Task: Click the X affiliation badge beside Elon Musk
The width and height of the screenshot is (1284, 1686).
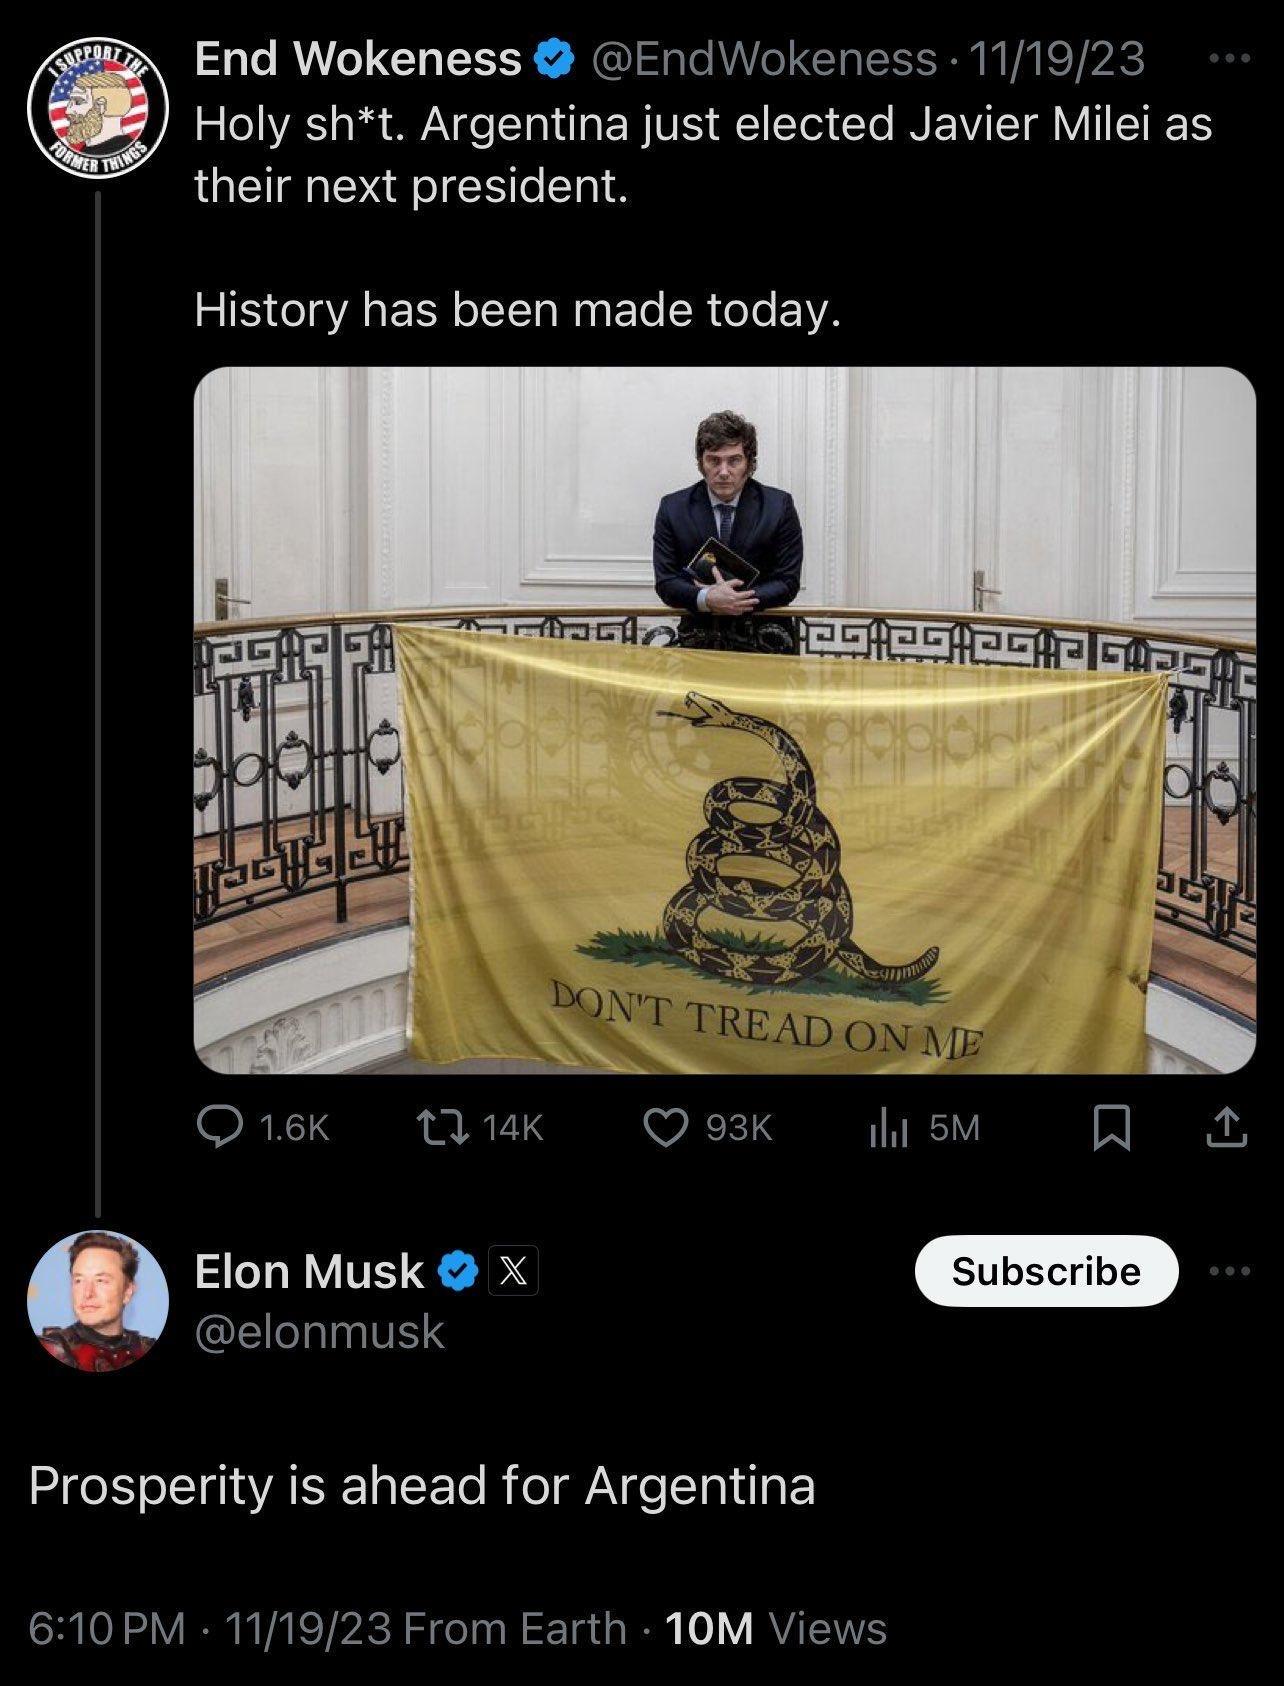Action: click(513, 1271)
